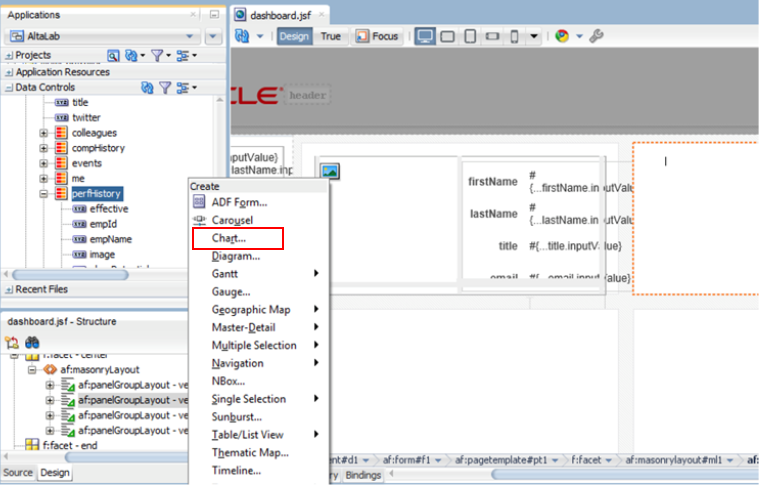Select the empId attribute
This screenshot has width=760, height=486.
[103, 224]
